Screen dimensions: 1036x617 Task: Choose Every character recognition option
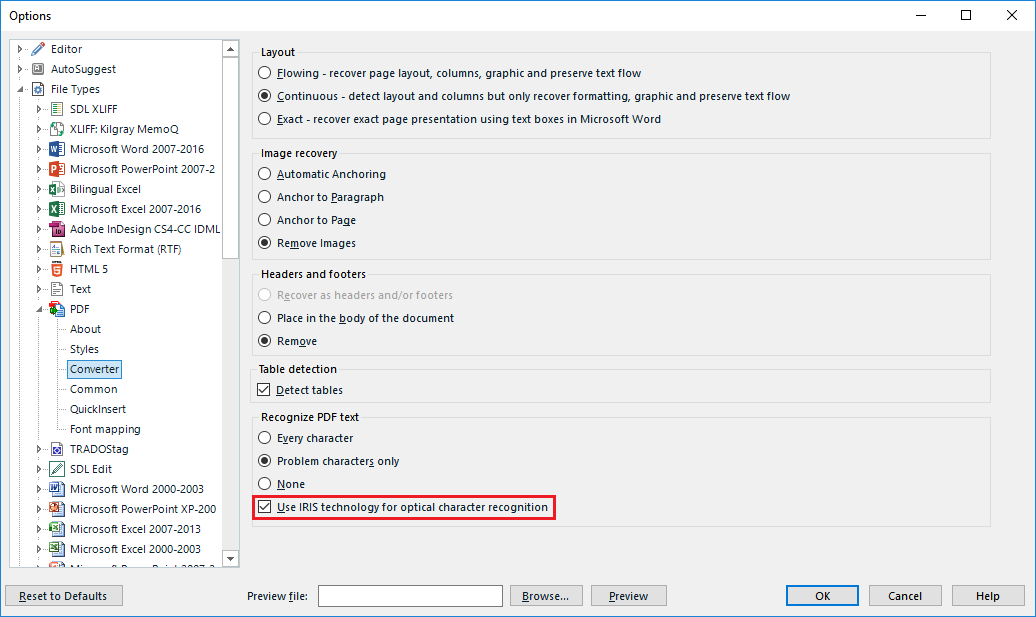[x=265, y=437]
